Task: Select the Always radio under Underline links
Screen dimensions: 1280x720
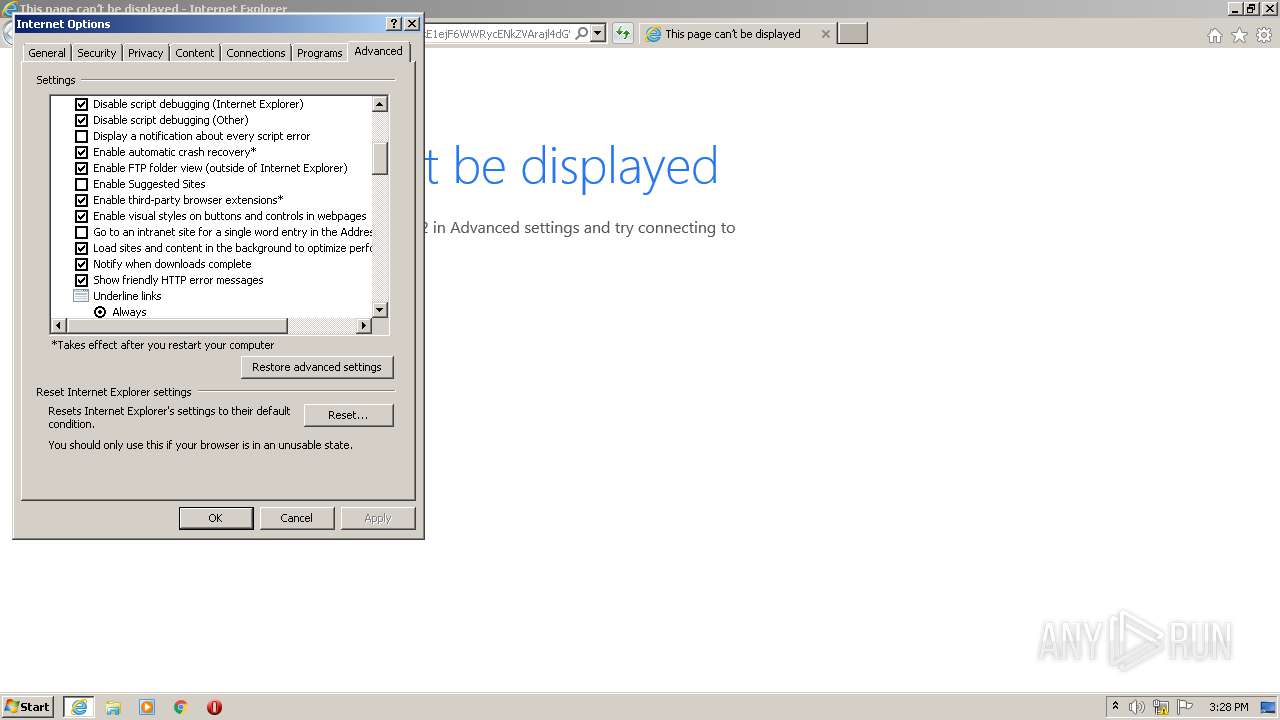Action: pyautogui.click(x=100, y=312)
